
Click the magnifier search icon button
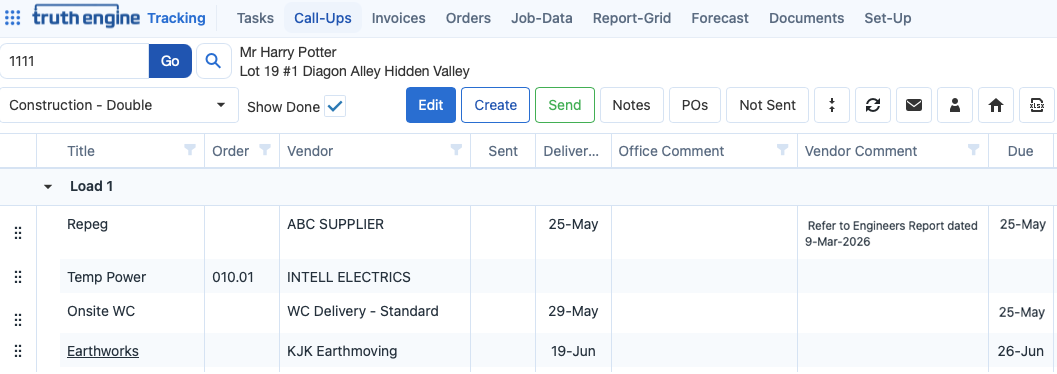(x=214, y=61)
